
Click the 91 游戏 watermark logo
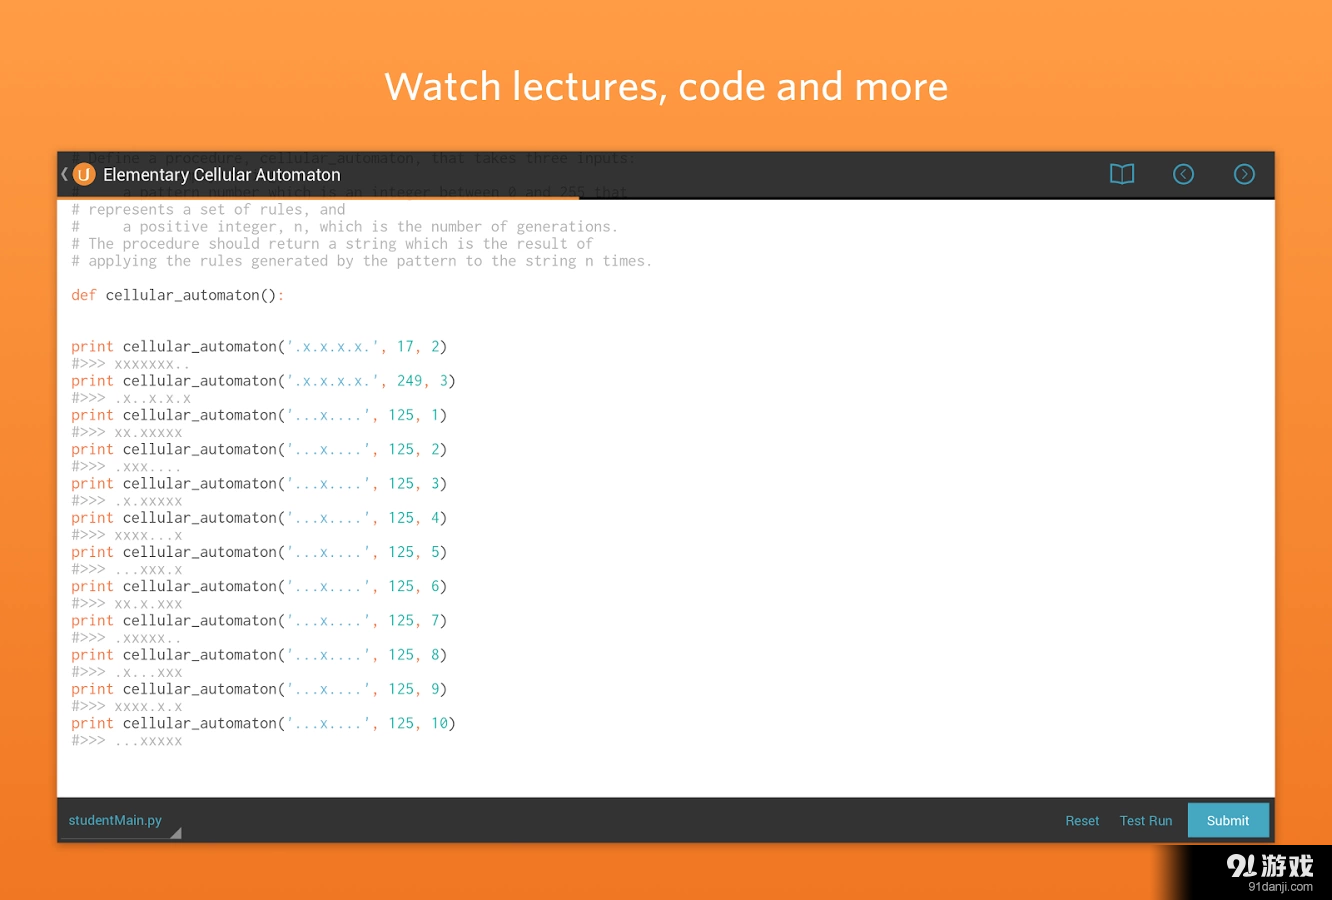(x=1269, y=865)
